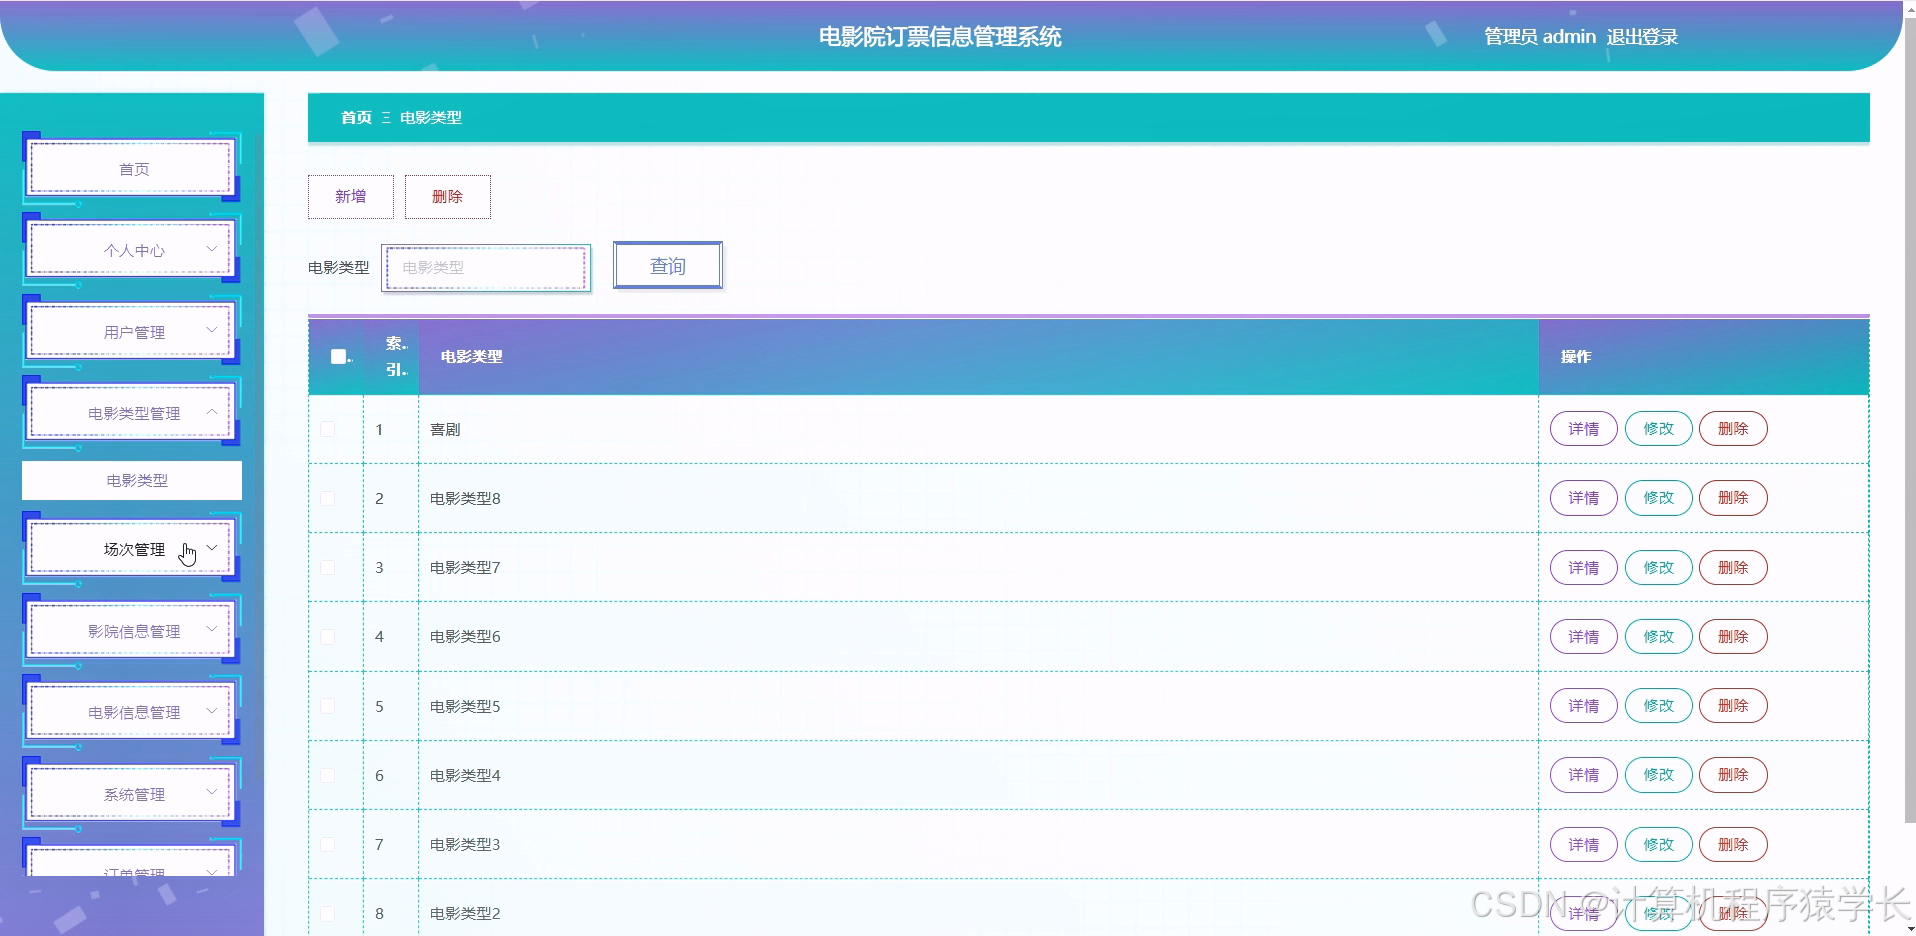
Task: Click the top 删除 batch button
Action: click(x=448, y=197)
